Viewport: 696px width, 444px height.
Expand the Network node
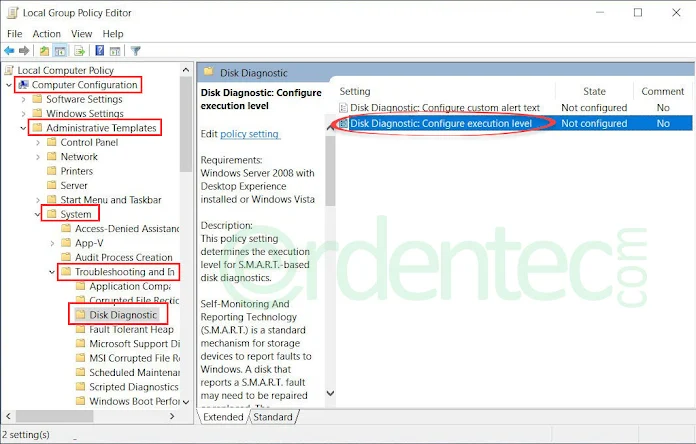pos(38,157)
